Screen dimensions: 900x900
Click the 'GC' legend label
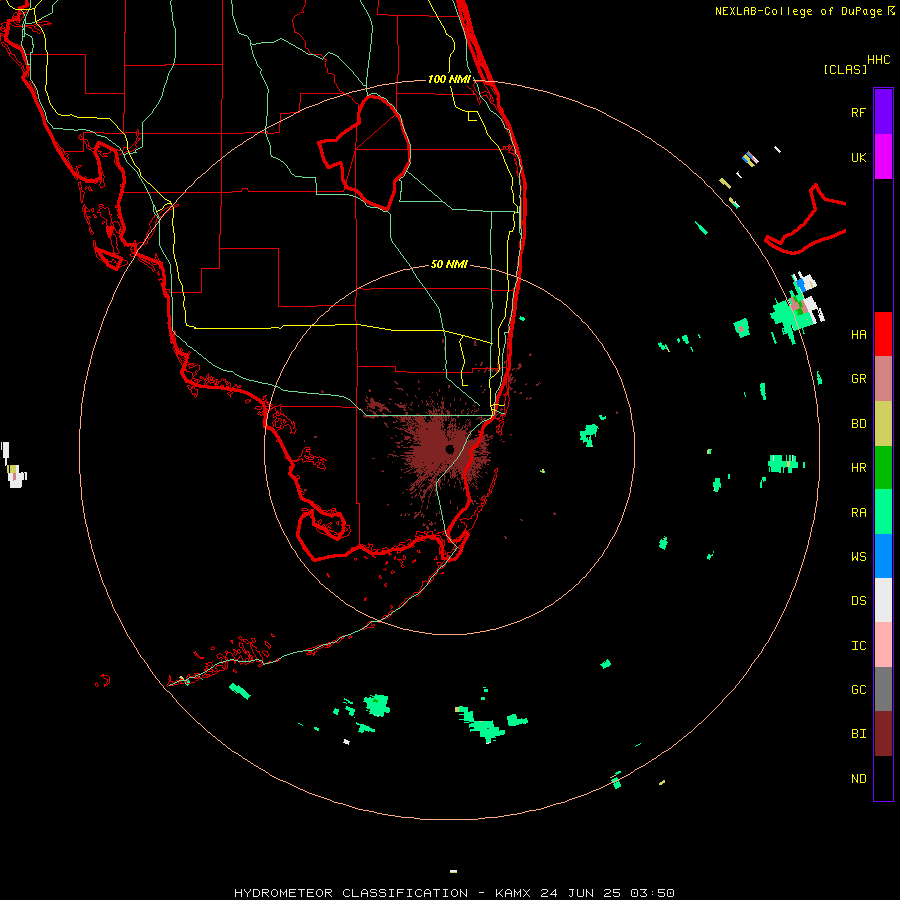pyautogui.click(x=858, y=690)
